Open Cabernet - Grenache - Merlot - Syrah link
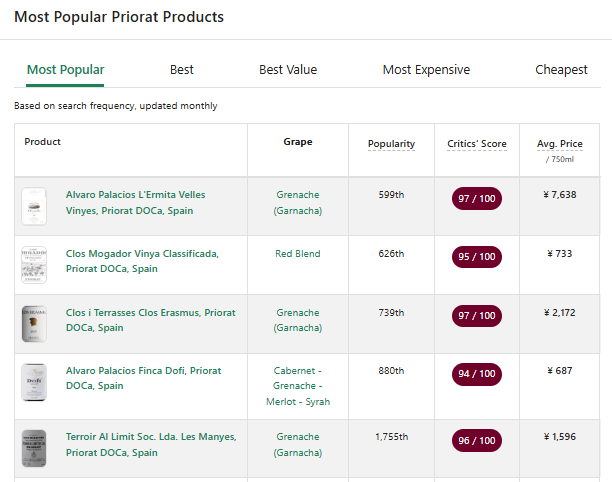This screenshot has width=612, height=482. coord(298,386)
